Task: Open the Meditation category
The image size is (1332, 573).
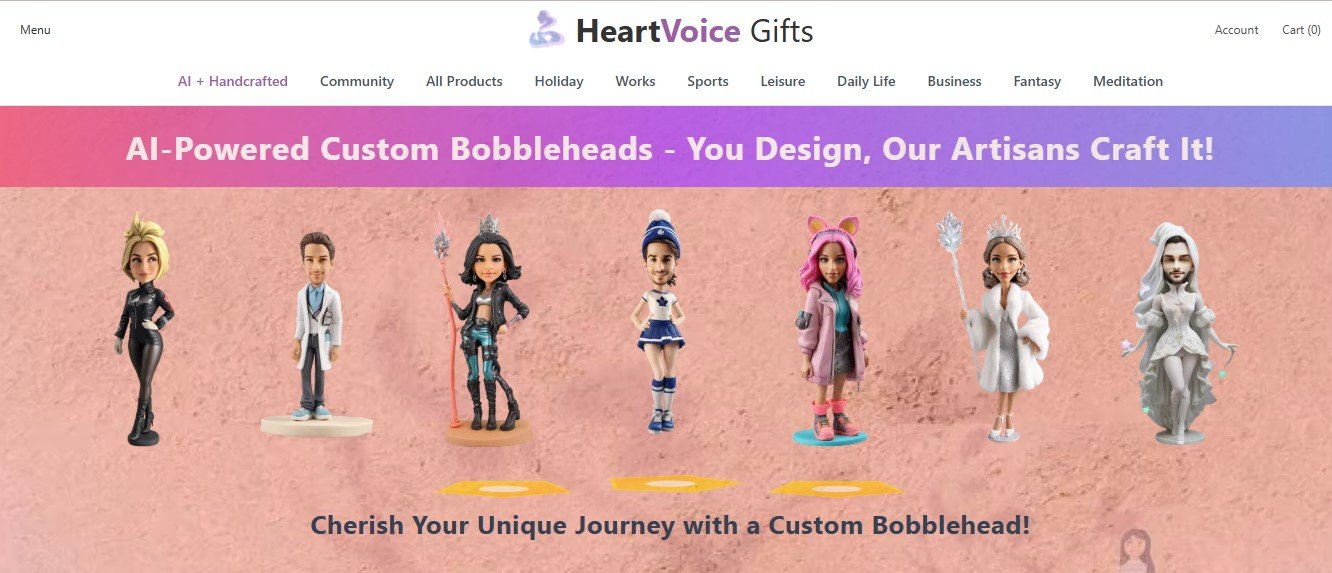Action: (1128, 82)
